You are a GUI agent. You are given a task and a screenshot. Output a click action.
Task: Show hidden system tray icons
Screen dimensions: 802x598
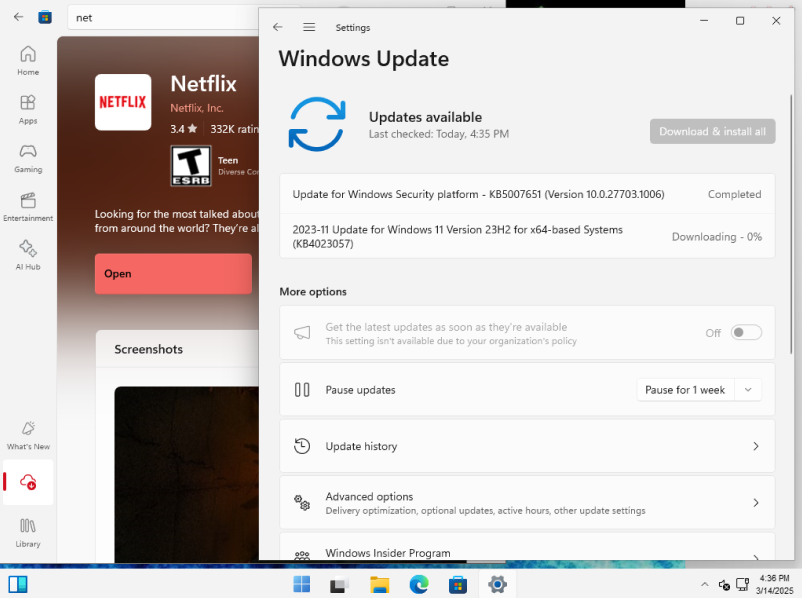pos(704,584)
